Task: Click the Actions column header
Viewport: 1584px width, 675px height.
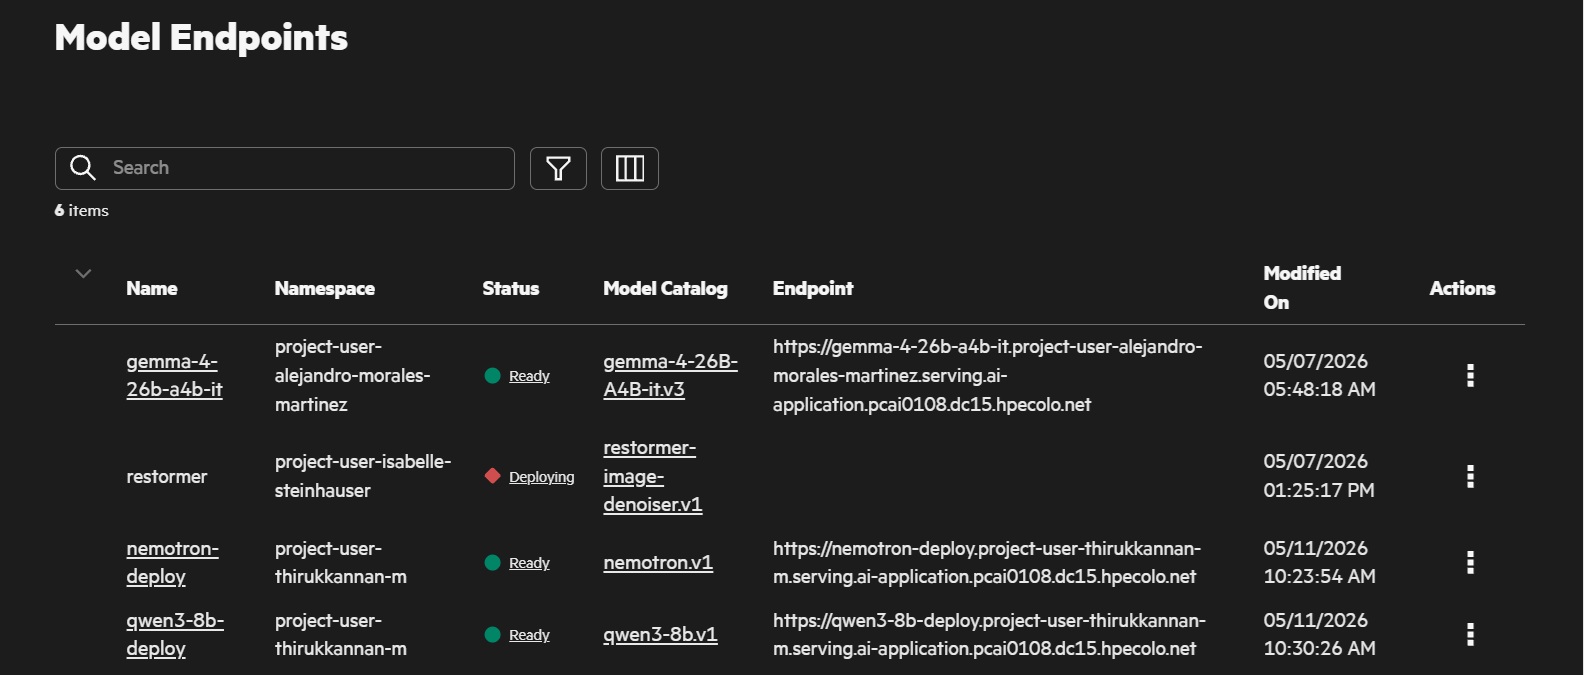Action: coord(1462,289)
